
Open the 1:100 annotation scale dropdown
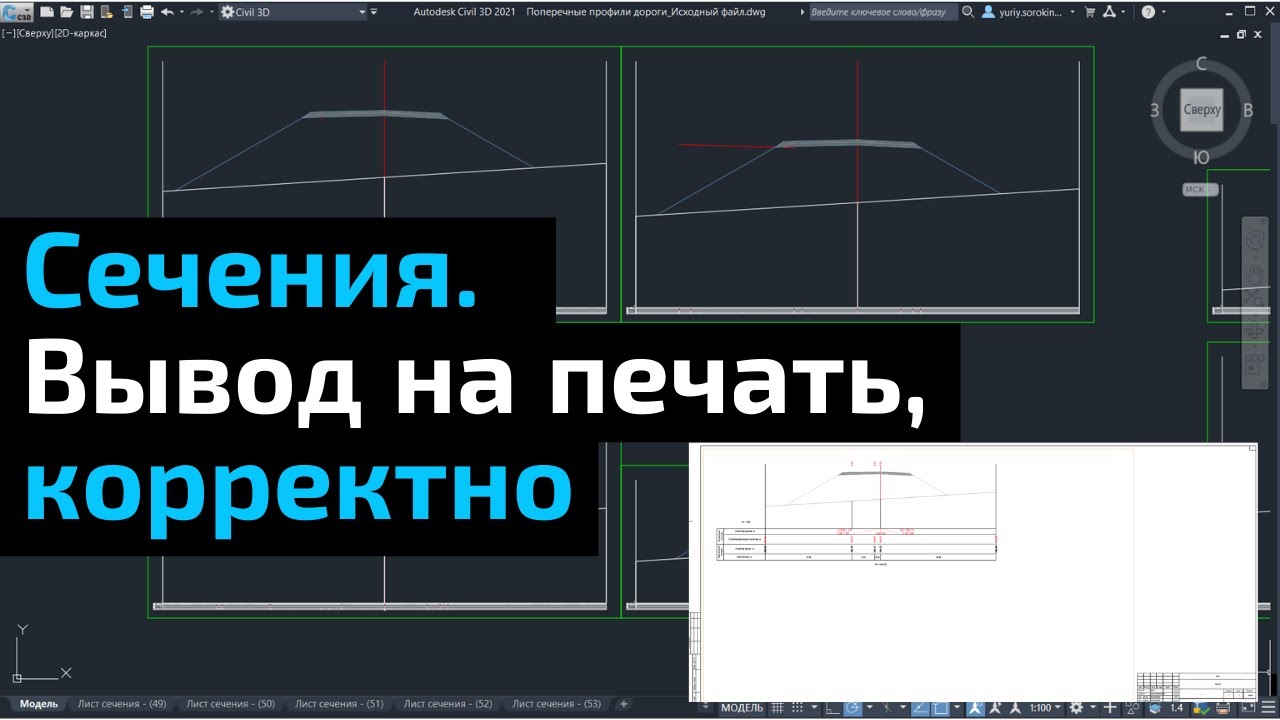(1045, 708)
